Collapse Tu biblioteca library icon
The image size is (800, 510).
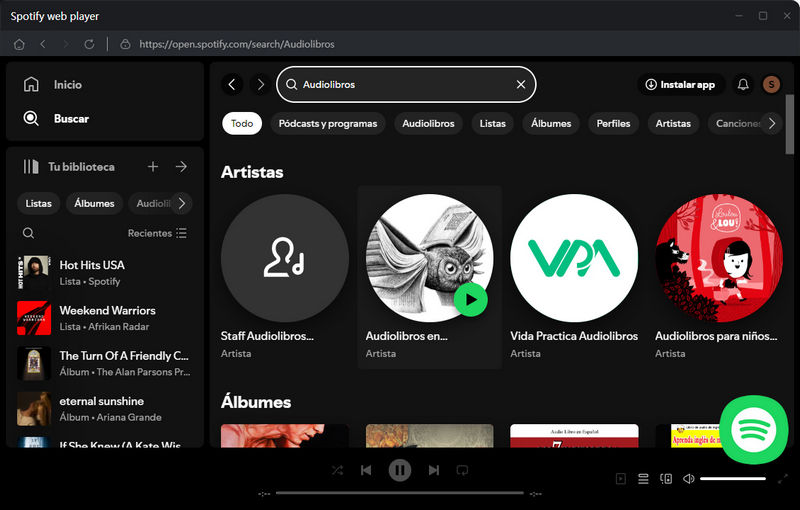click(x=31, y=167)
